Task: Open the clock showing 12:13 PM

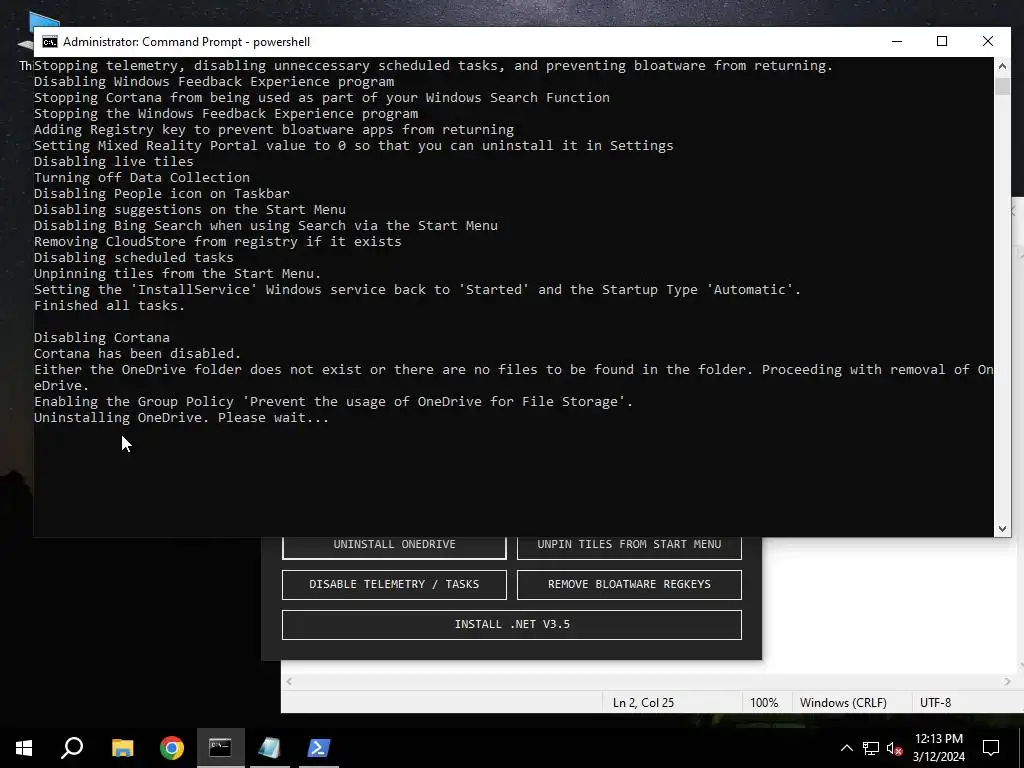Action: pos(938,748)
